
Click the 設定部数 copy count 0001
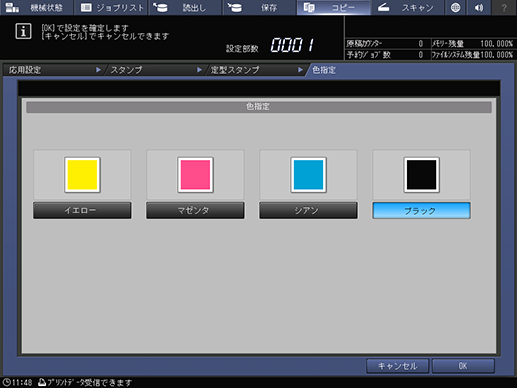point(292,45)
